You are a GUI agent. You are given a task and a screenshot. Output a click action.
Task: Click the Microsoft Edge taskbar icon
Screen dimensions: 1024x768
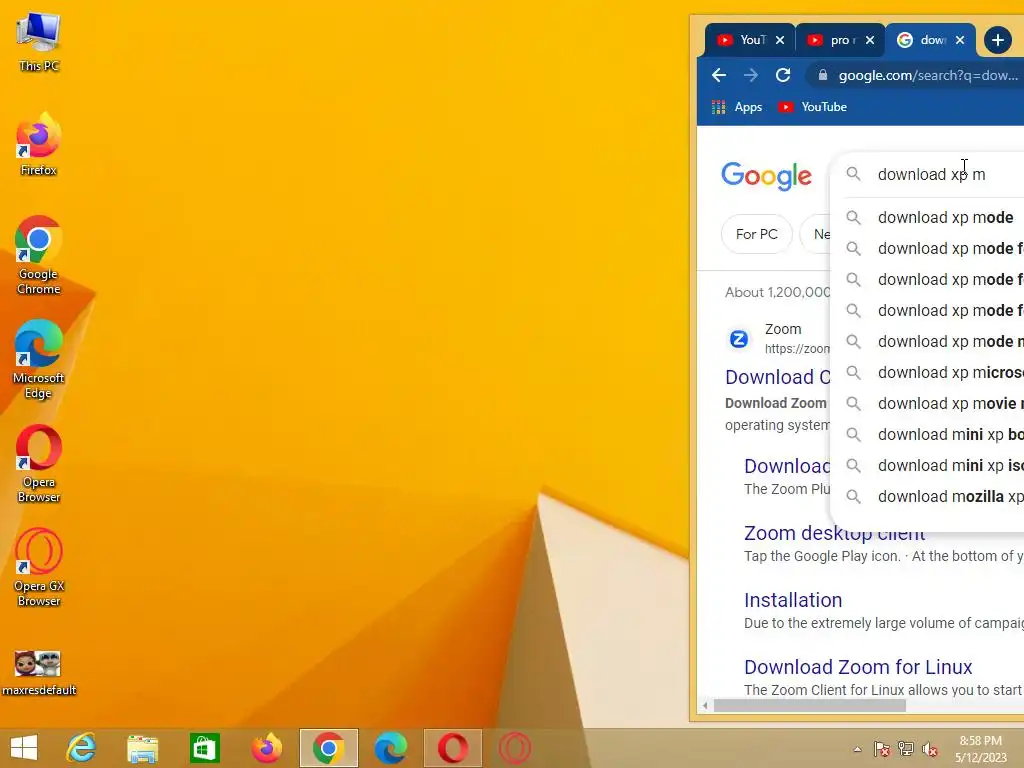tap(391, 748)
